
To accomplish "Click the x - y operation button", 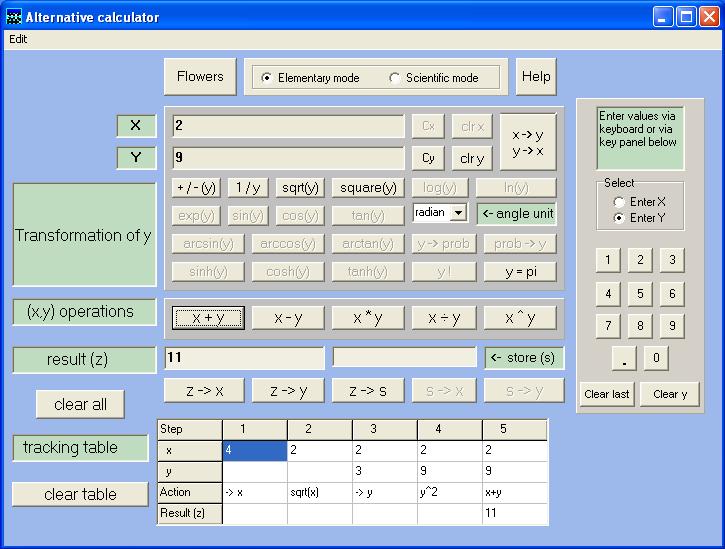I will point(288,318).
